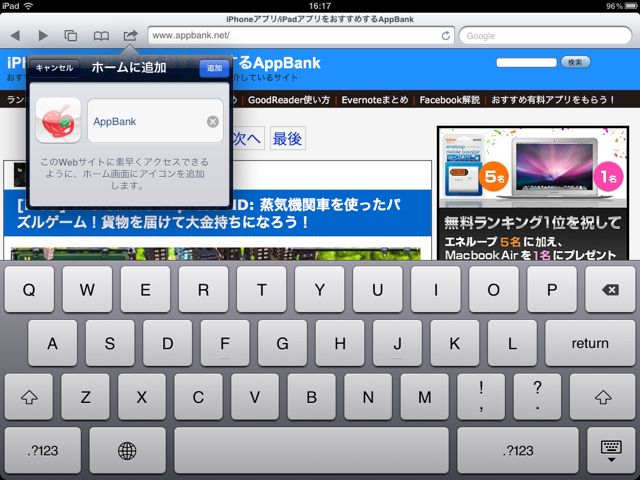The image size is (640, 480).
Task: Clear the AppBank name field
Action: pos(213,122)
